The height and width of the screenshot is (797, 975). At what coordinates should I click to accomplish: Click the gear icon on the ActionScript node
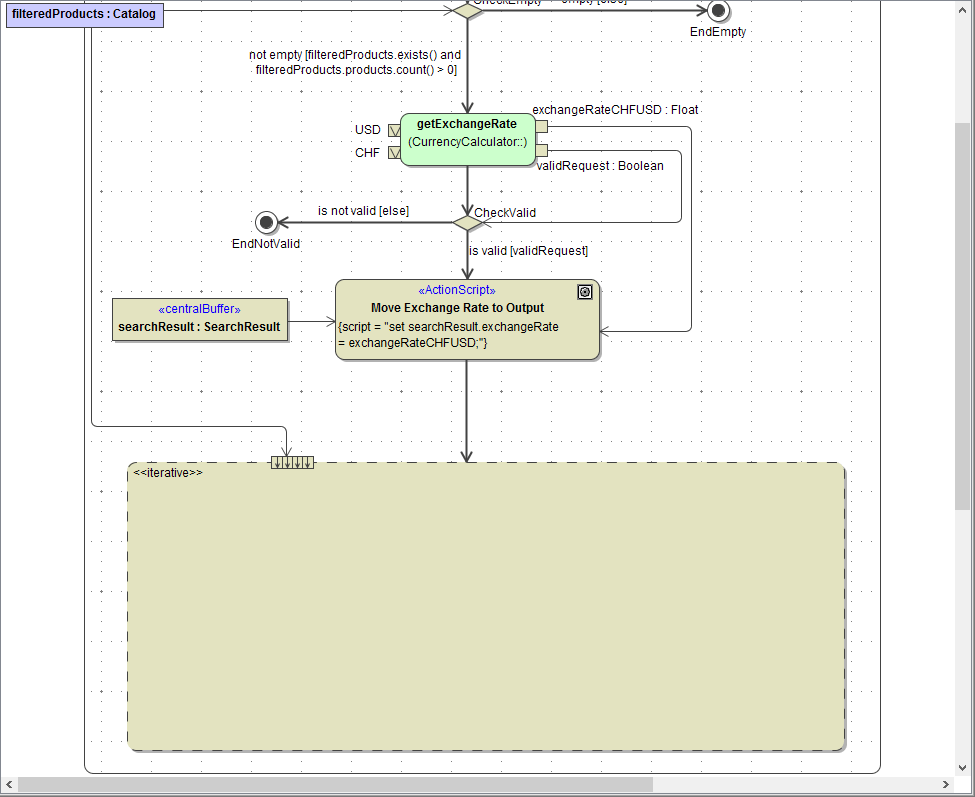(585, 292)
